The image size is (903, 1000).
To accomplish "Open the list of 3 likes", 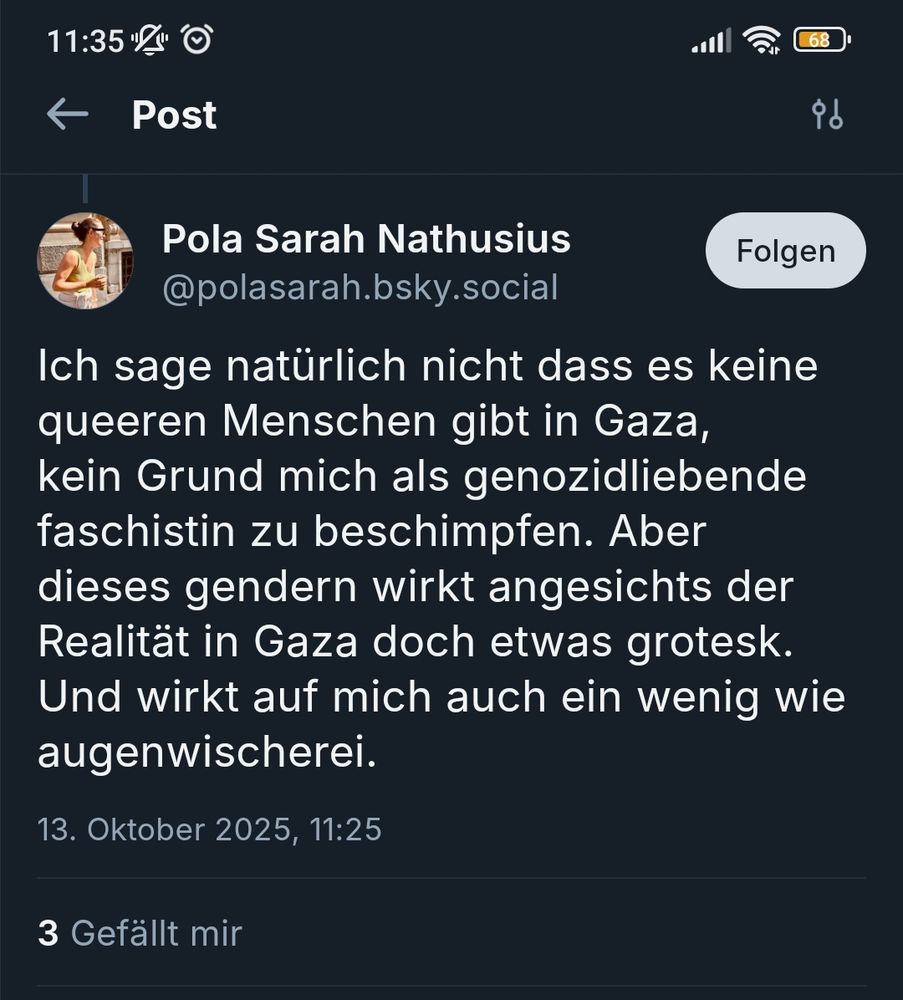I will [x=139, y=932].
